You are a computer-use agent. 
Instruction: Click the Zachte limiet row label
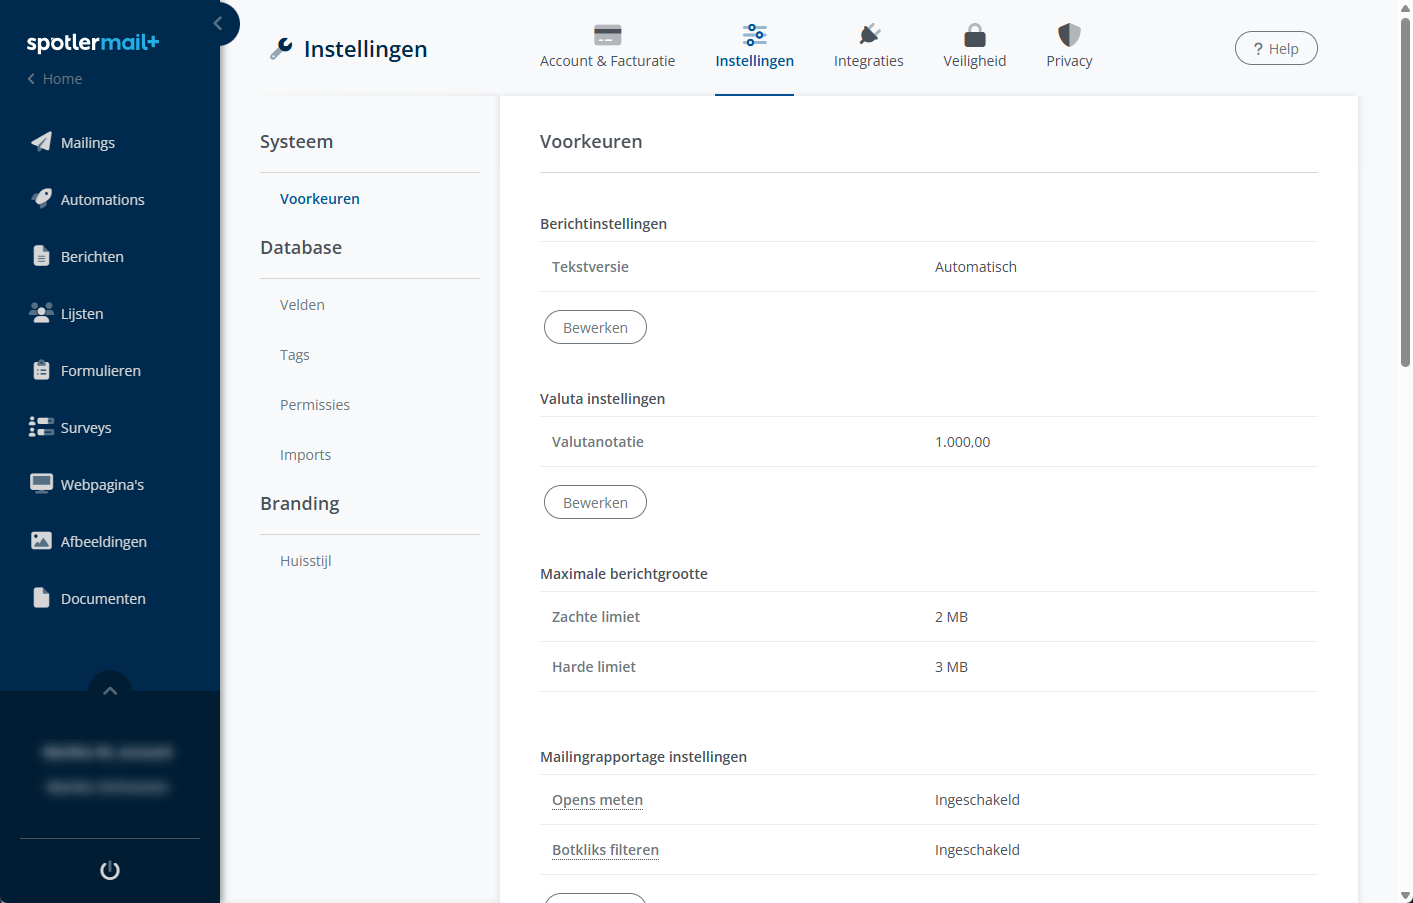[596, 617]
